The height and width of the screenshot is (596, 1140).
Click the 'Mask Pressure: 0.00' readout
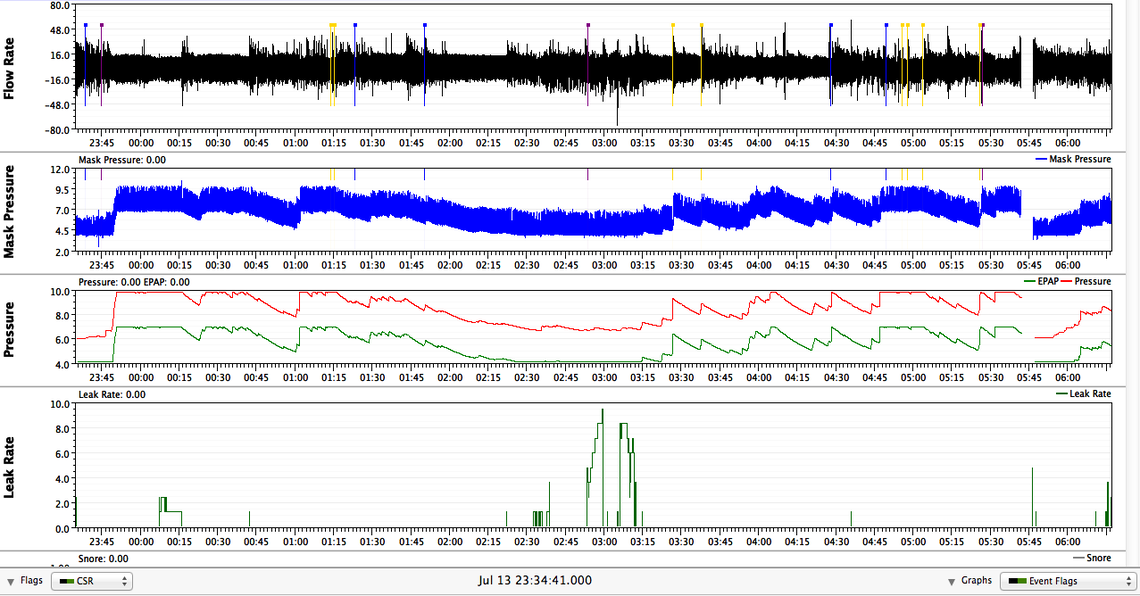click(122, 160)
